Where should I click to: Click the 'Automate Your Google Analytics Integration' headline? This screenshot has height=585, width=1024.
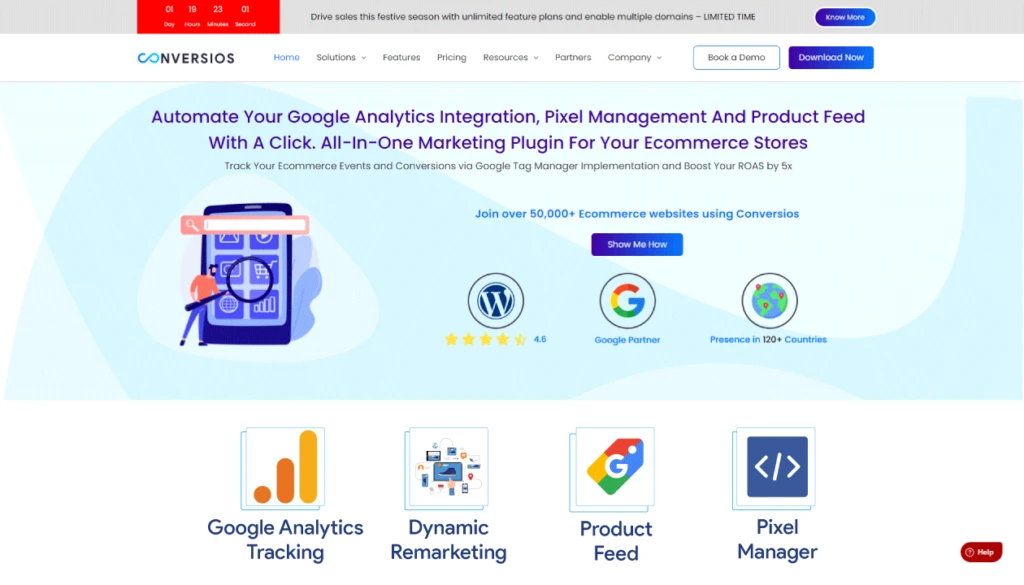pyautogui.click(x=508, y=129)
